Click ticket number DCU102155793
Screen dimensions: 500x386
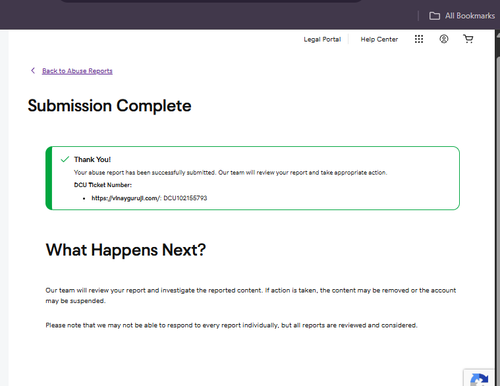point(185,198)
